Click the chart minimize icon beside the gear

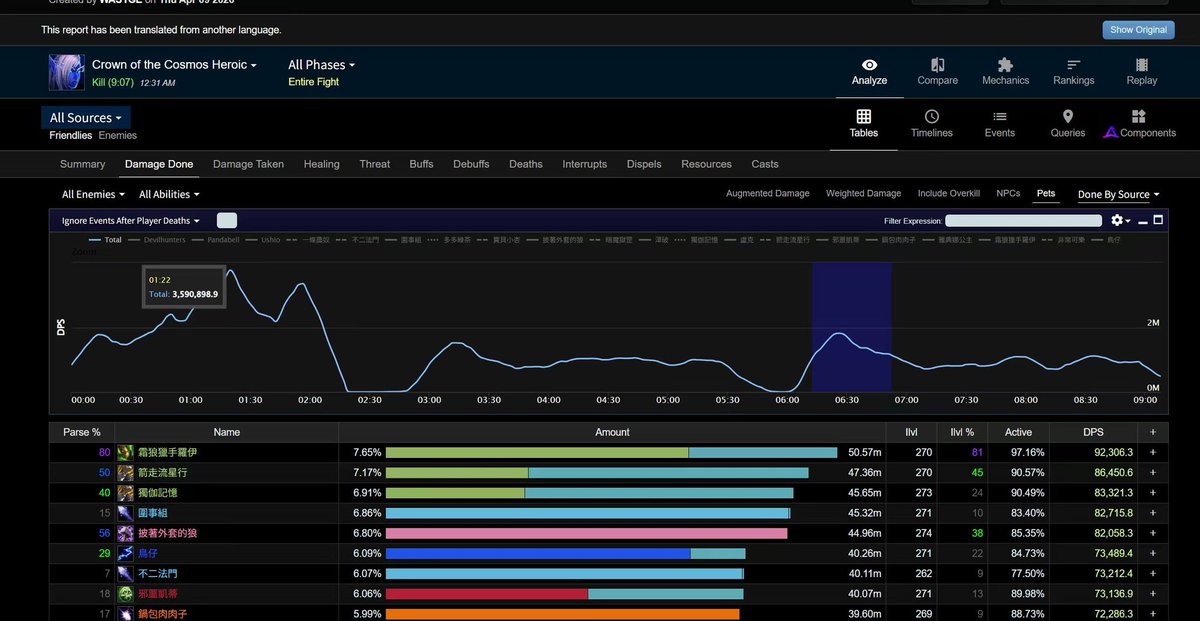[x=1143, y=220]
